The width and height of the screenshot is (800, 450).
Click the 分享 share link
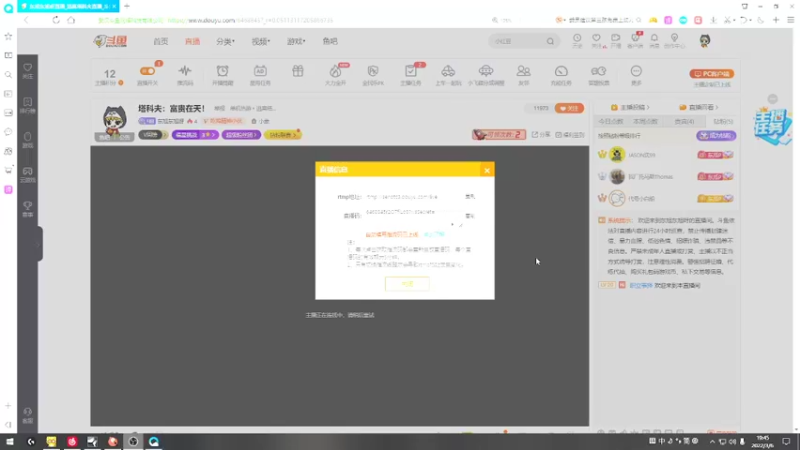tap(541, 135)
